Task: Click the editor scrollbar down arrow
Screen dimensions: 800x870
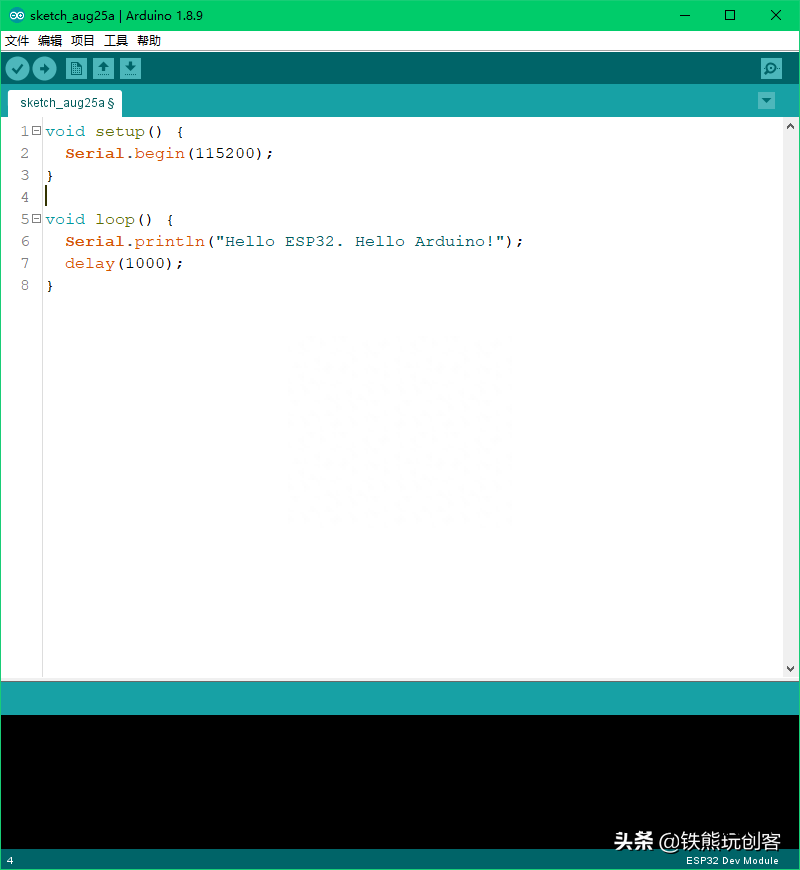Action: point(791,669)
